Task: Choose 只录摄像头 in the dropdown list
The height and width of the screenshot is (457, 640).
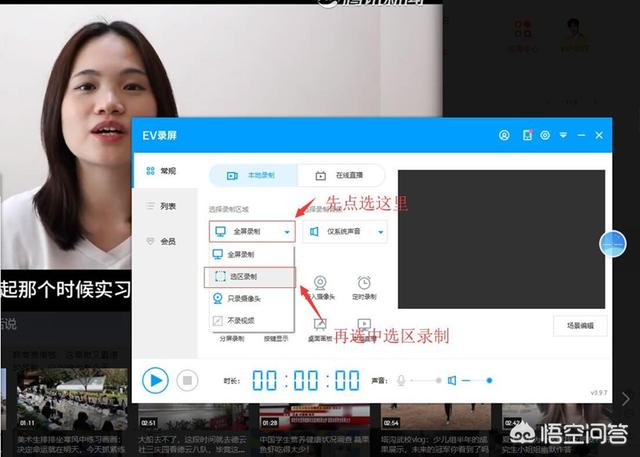Action: point(249,298)
